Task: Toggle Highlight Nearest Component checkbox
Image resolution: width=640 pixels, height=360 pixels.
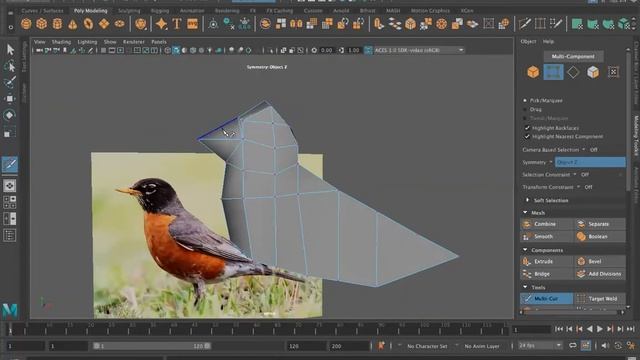Action: click(527, 137)
